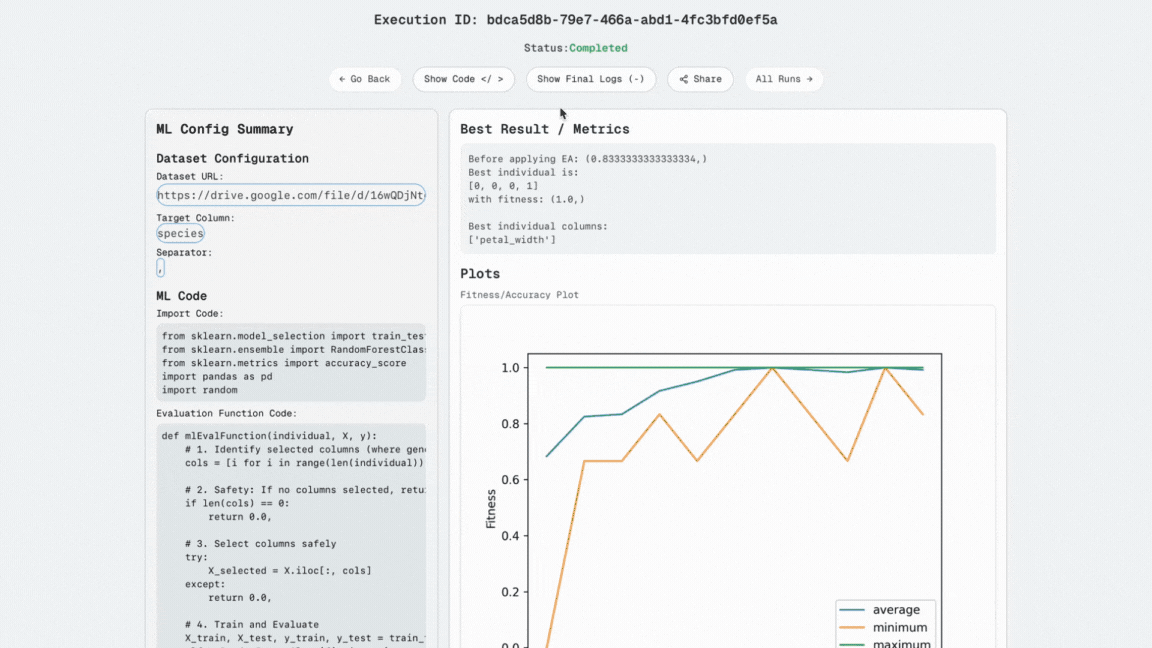
Task: Click the </> icon on Show Code button
Action: [493, 78]
